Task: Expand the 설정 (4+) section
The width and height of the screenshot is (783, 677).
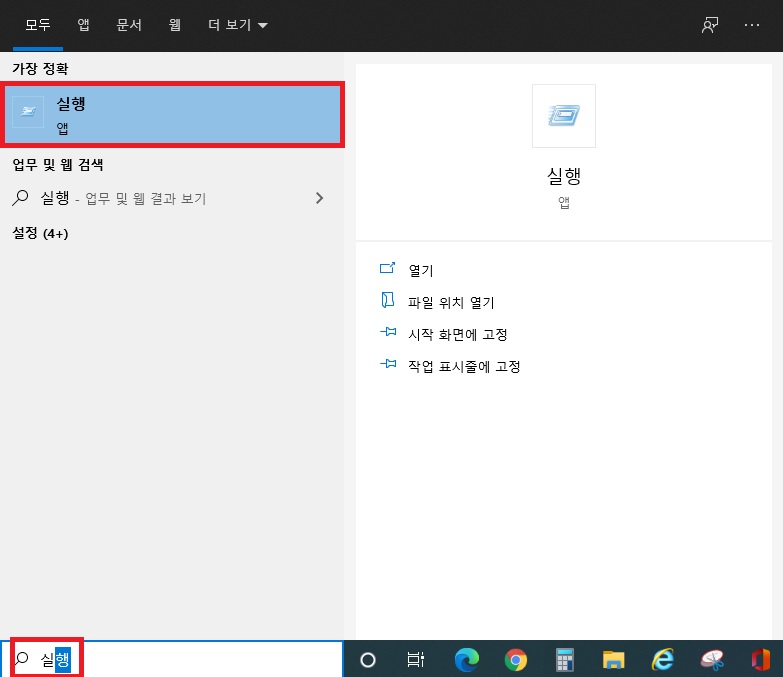Action: (x=40, y=233)
